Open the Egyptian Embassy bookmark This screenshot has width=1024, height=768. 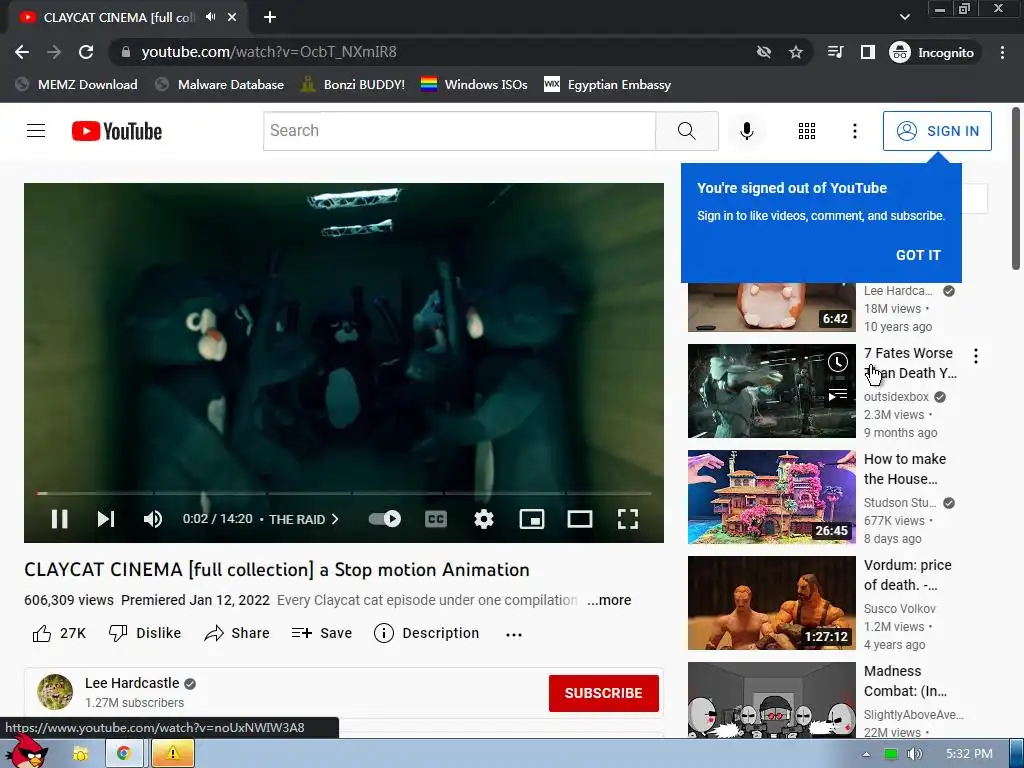point(607,85)
